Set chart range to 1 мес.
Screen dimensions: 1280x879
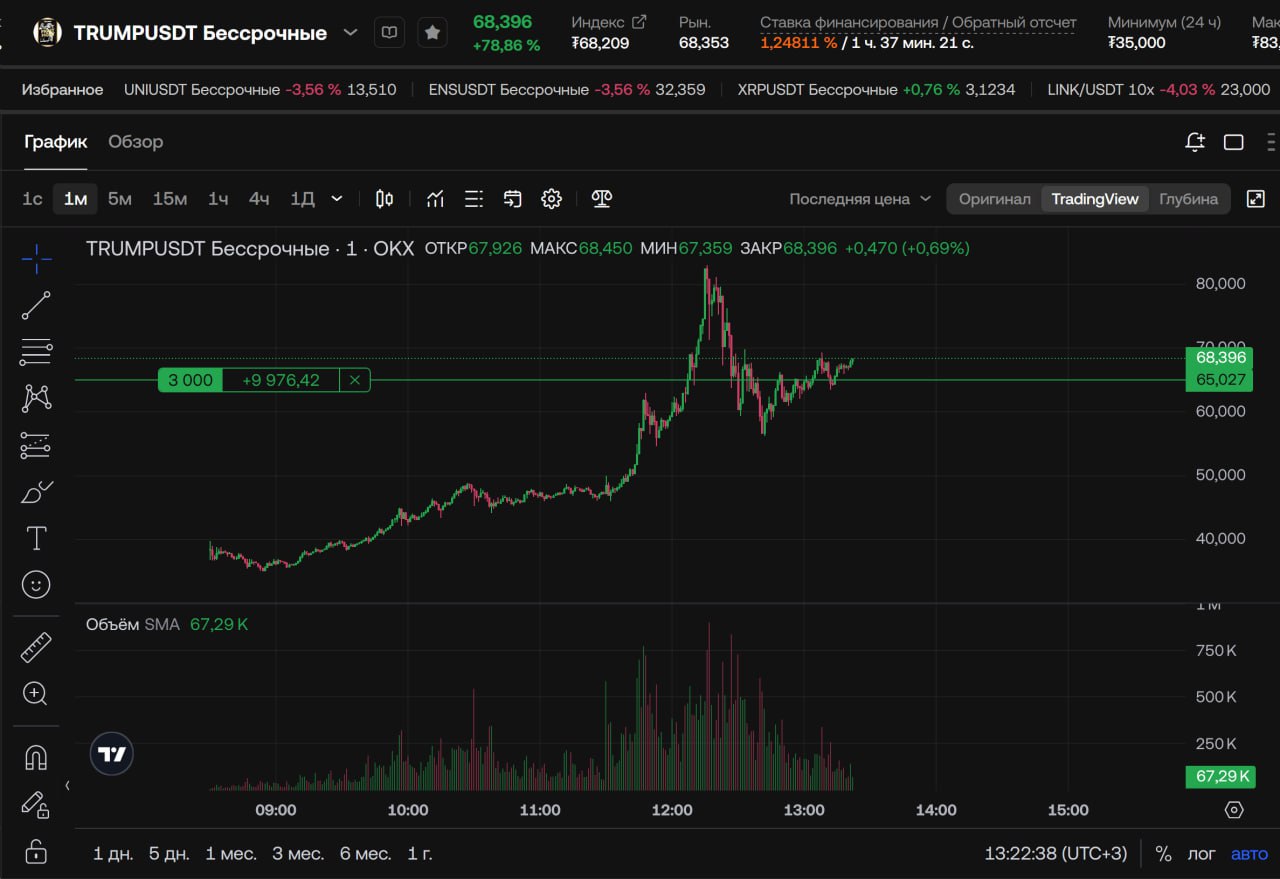231,854
